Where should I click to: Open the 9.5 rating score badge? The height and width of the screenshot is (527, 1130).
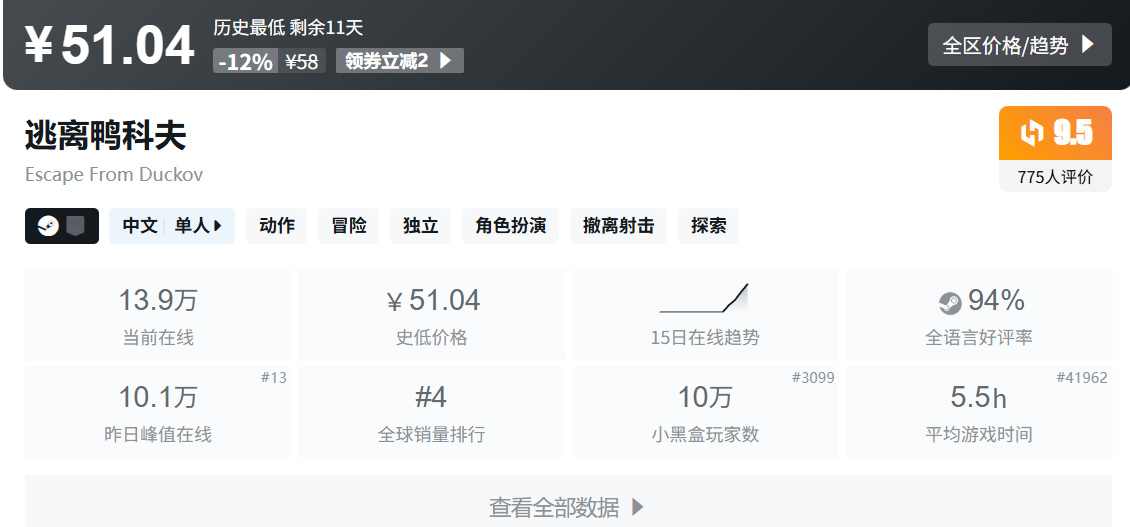[x=1055, y=133]
